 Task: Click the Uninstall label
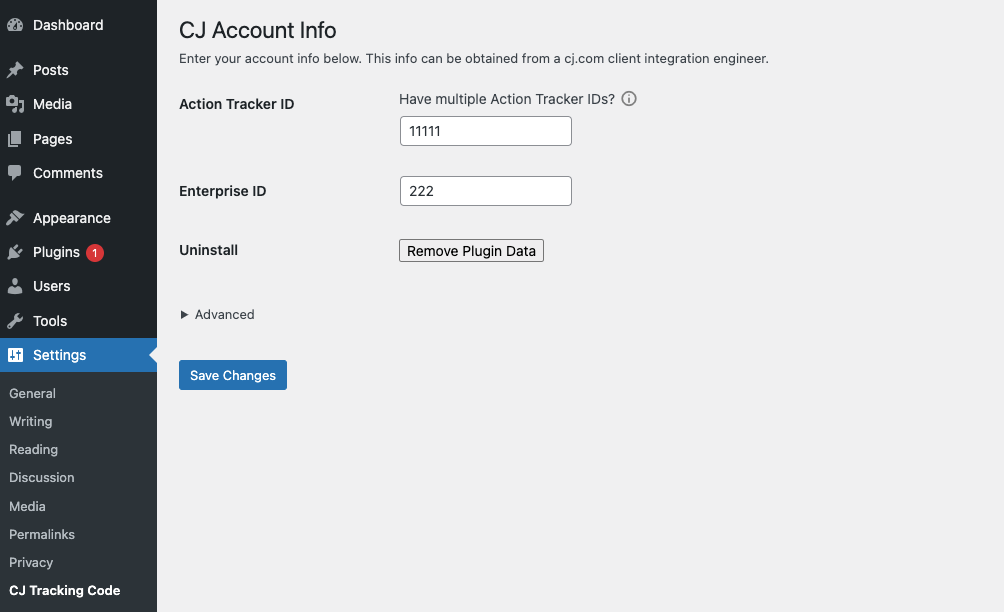pos(209,250)
